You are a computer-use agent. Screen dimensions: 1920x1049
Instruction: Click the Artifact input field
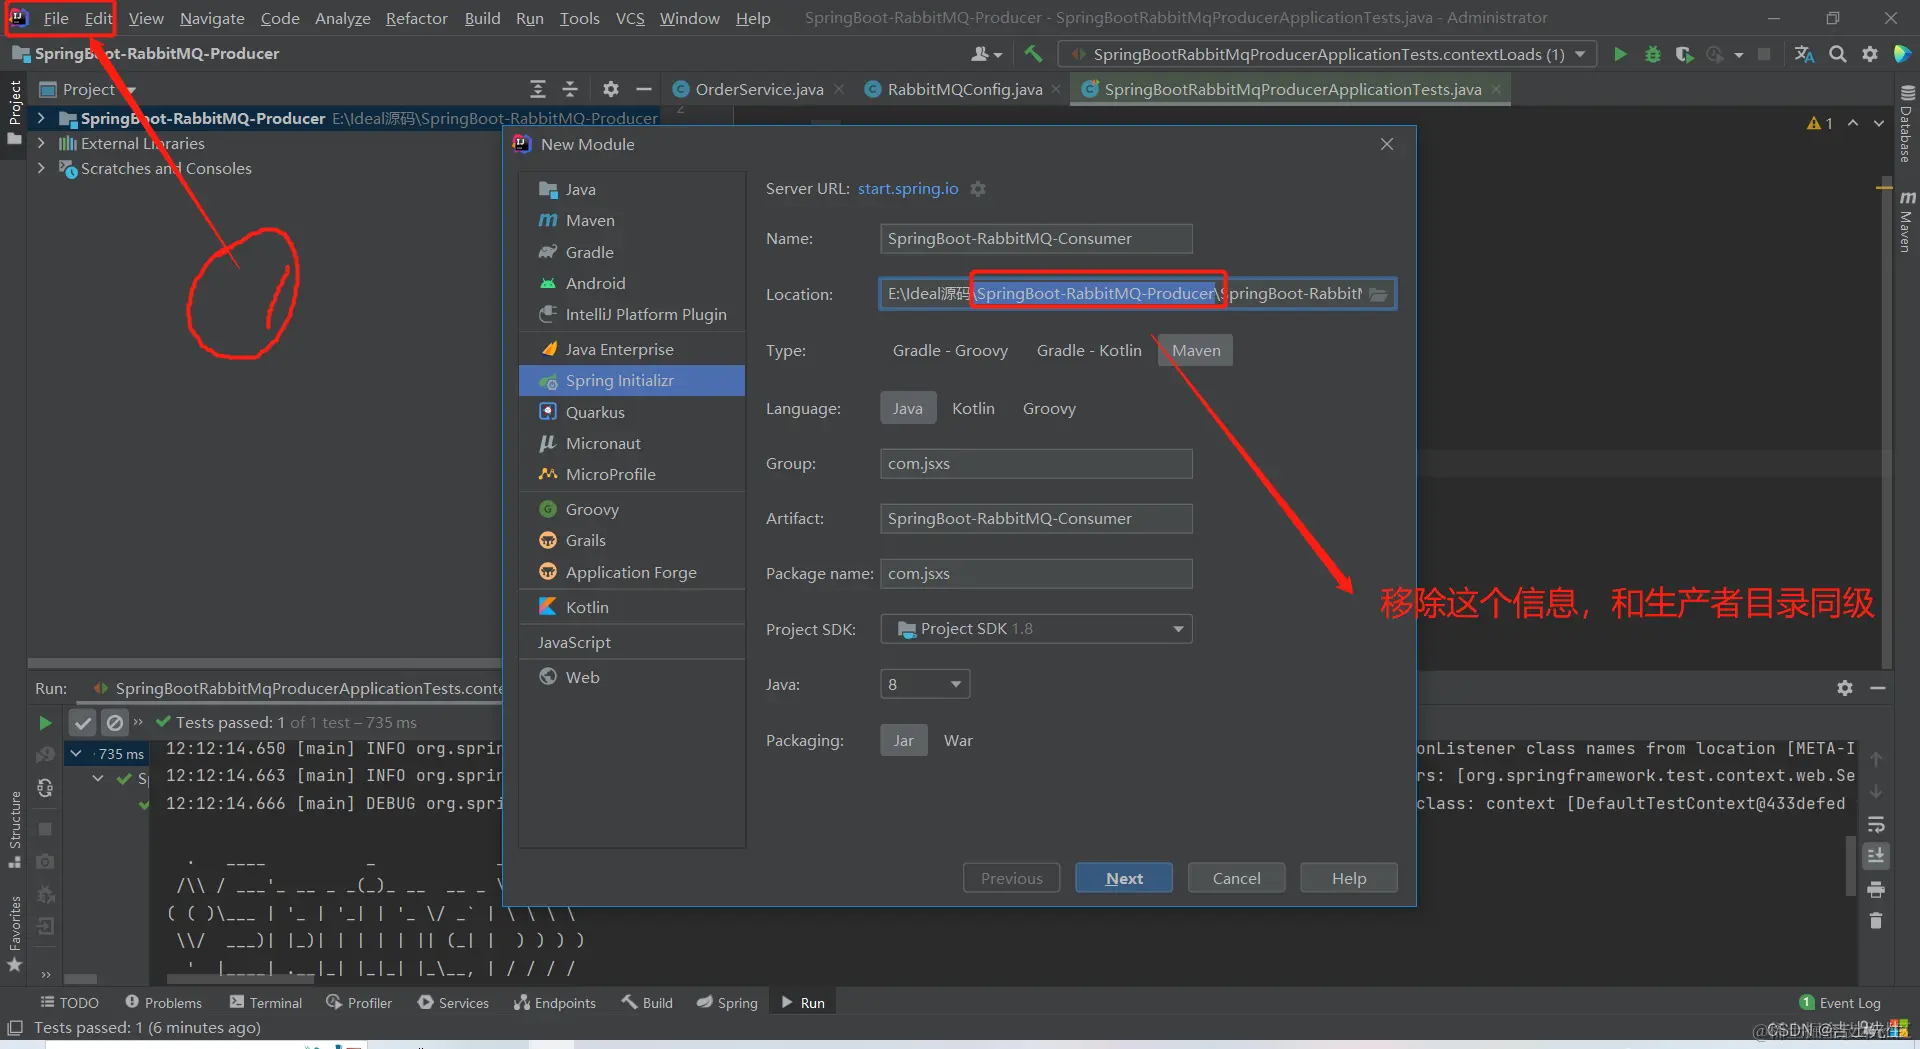(x=1036, y=519)
